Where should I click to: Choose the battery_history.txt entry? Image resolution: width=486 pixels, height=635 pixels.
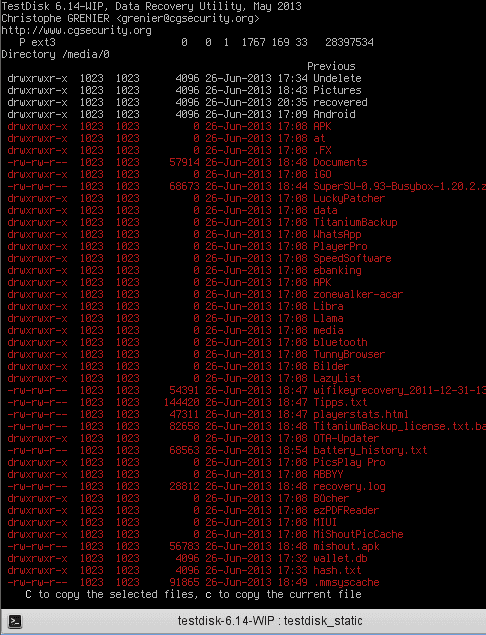tap(217, 450)
